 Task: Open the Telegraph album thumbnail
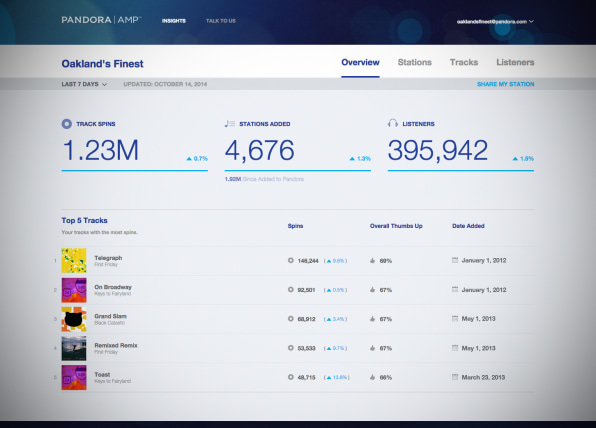[74, 261]
